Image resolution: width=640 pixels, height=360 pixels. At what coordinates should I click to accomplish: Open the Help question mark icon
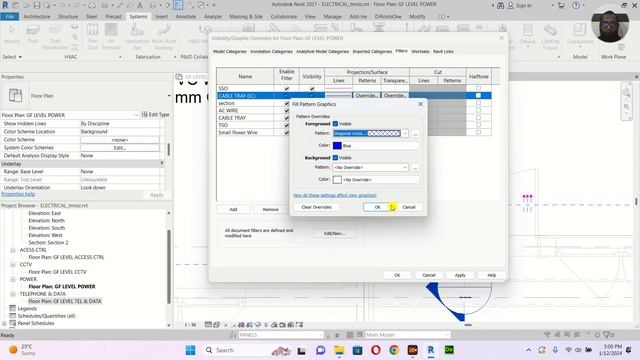[x=576, y=5]
